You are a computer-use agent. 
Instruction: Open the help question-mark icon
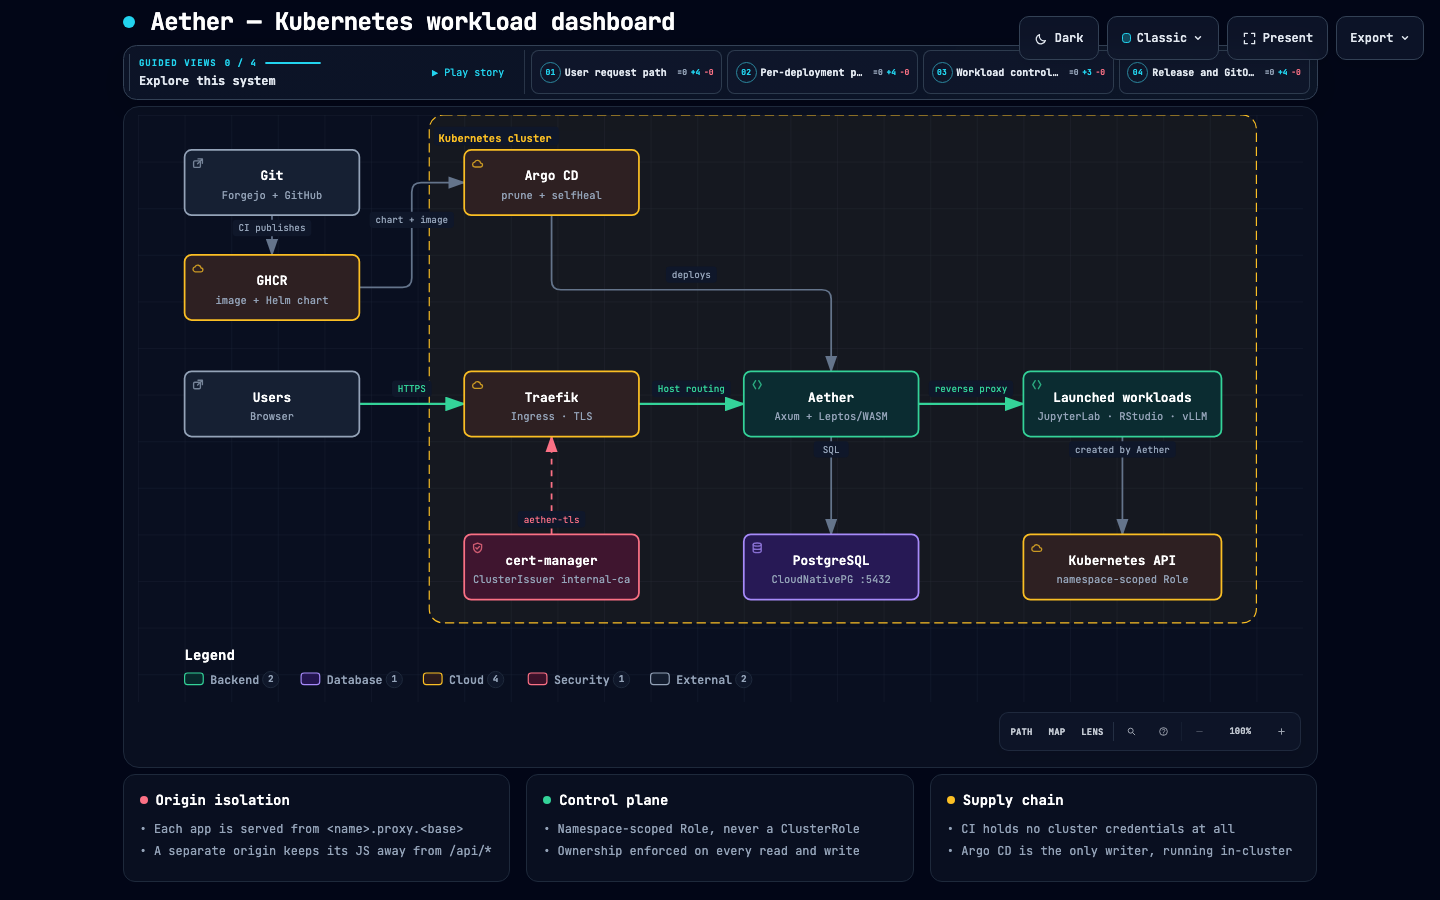(1163, 732)
